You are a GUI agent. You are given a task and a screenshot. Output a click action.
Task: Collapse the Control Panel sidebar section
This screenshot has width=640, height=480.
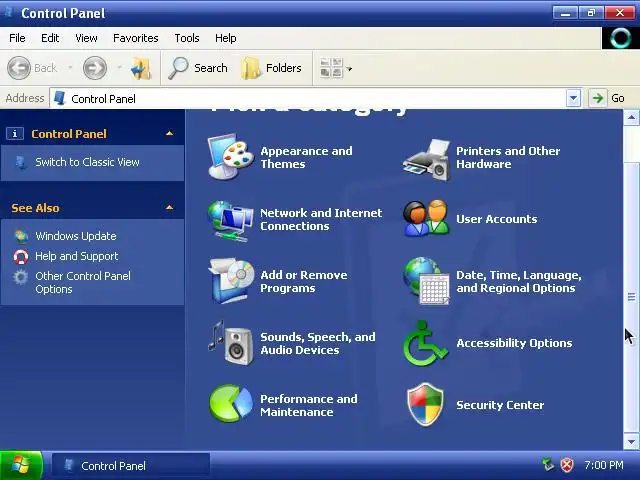[x=170, y=133]
